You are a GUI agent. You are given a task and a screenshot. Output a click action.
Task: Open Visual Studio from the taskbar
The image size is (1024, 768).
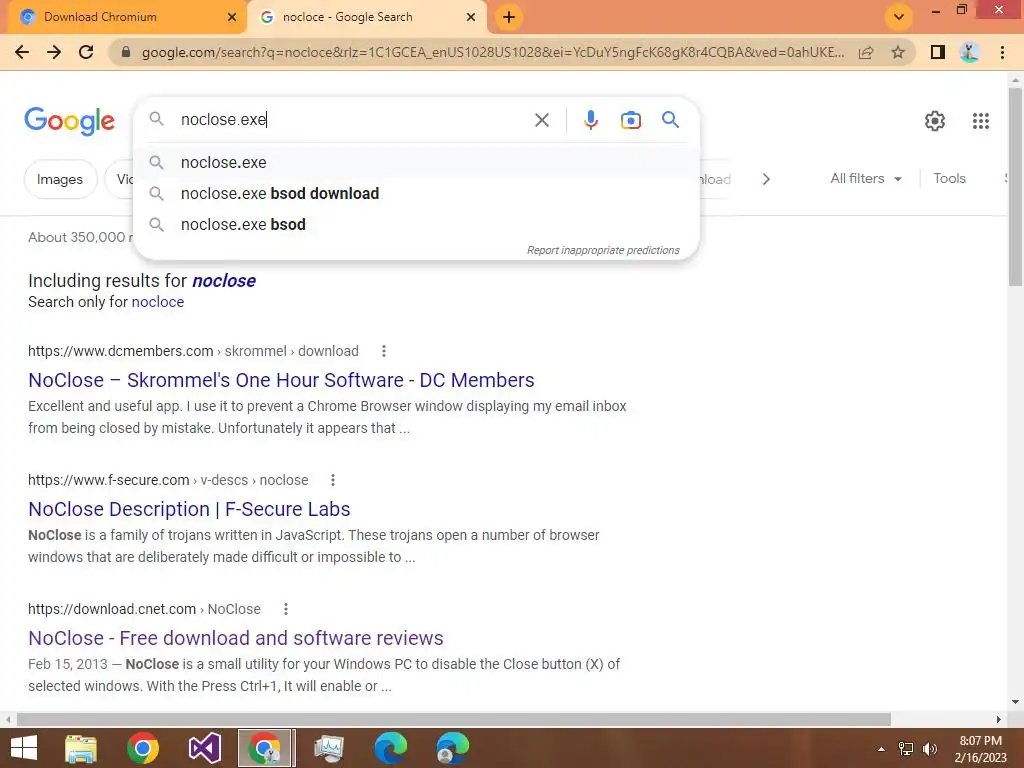click(204, 748)
